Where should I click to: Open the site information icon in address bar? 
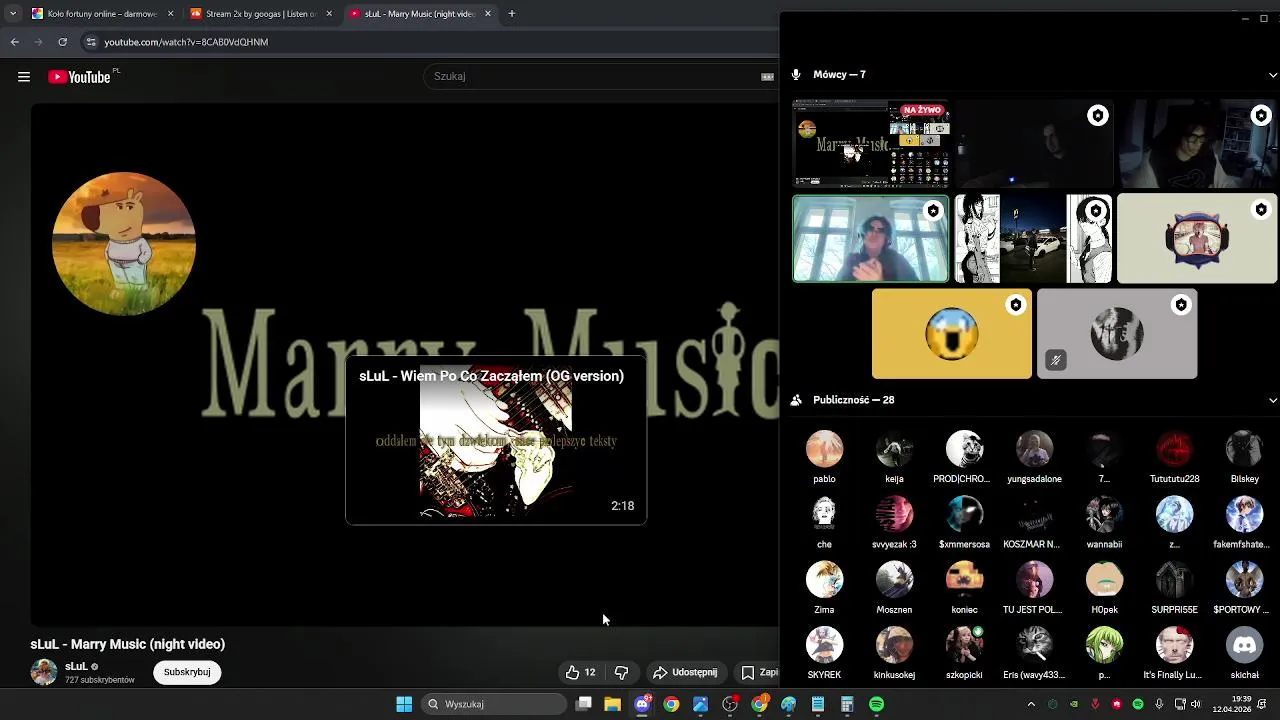91,42
